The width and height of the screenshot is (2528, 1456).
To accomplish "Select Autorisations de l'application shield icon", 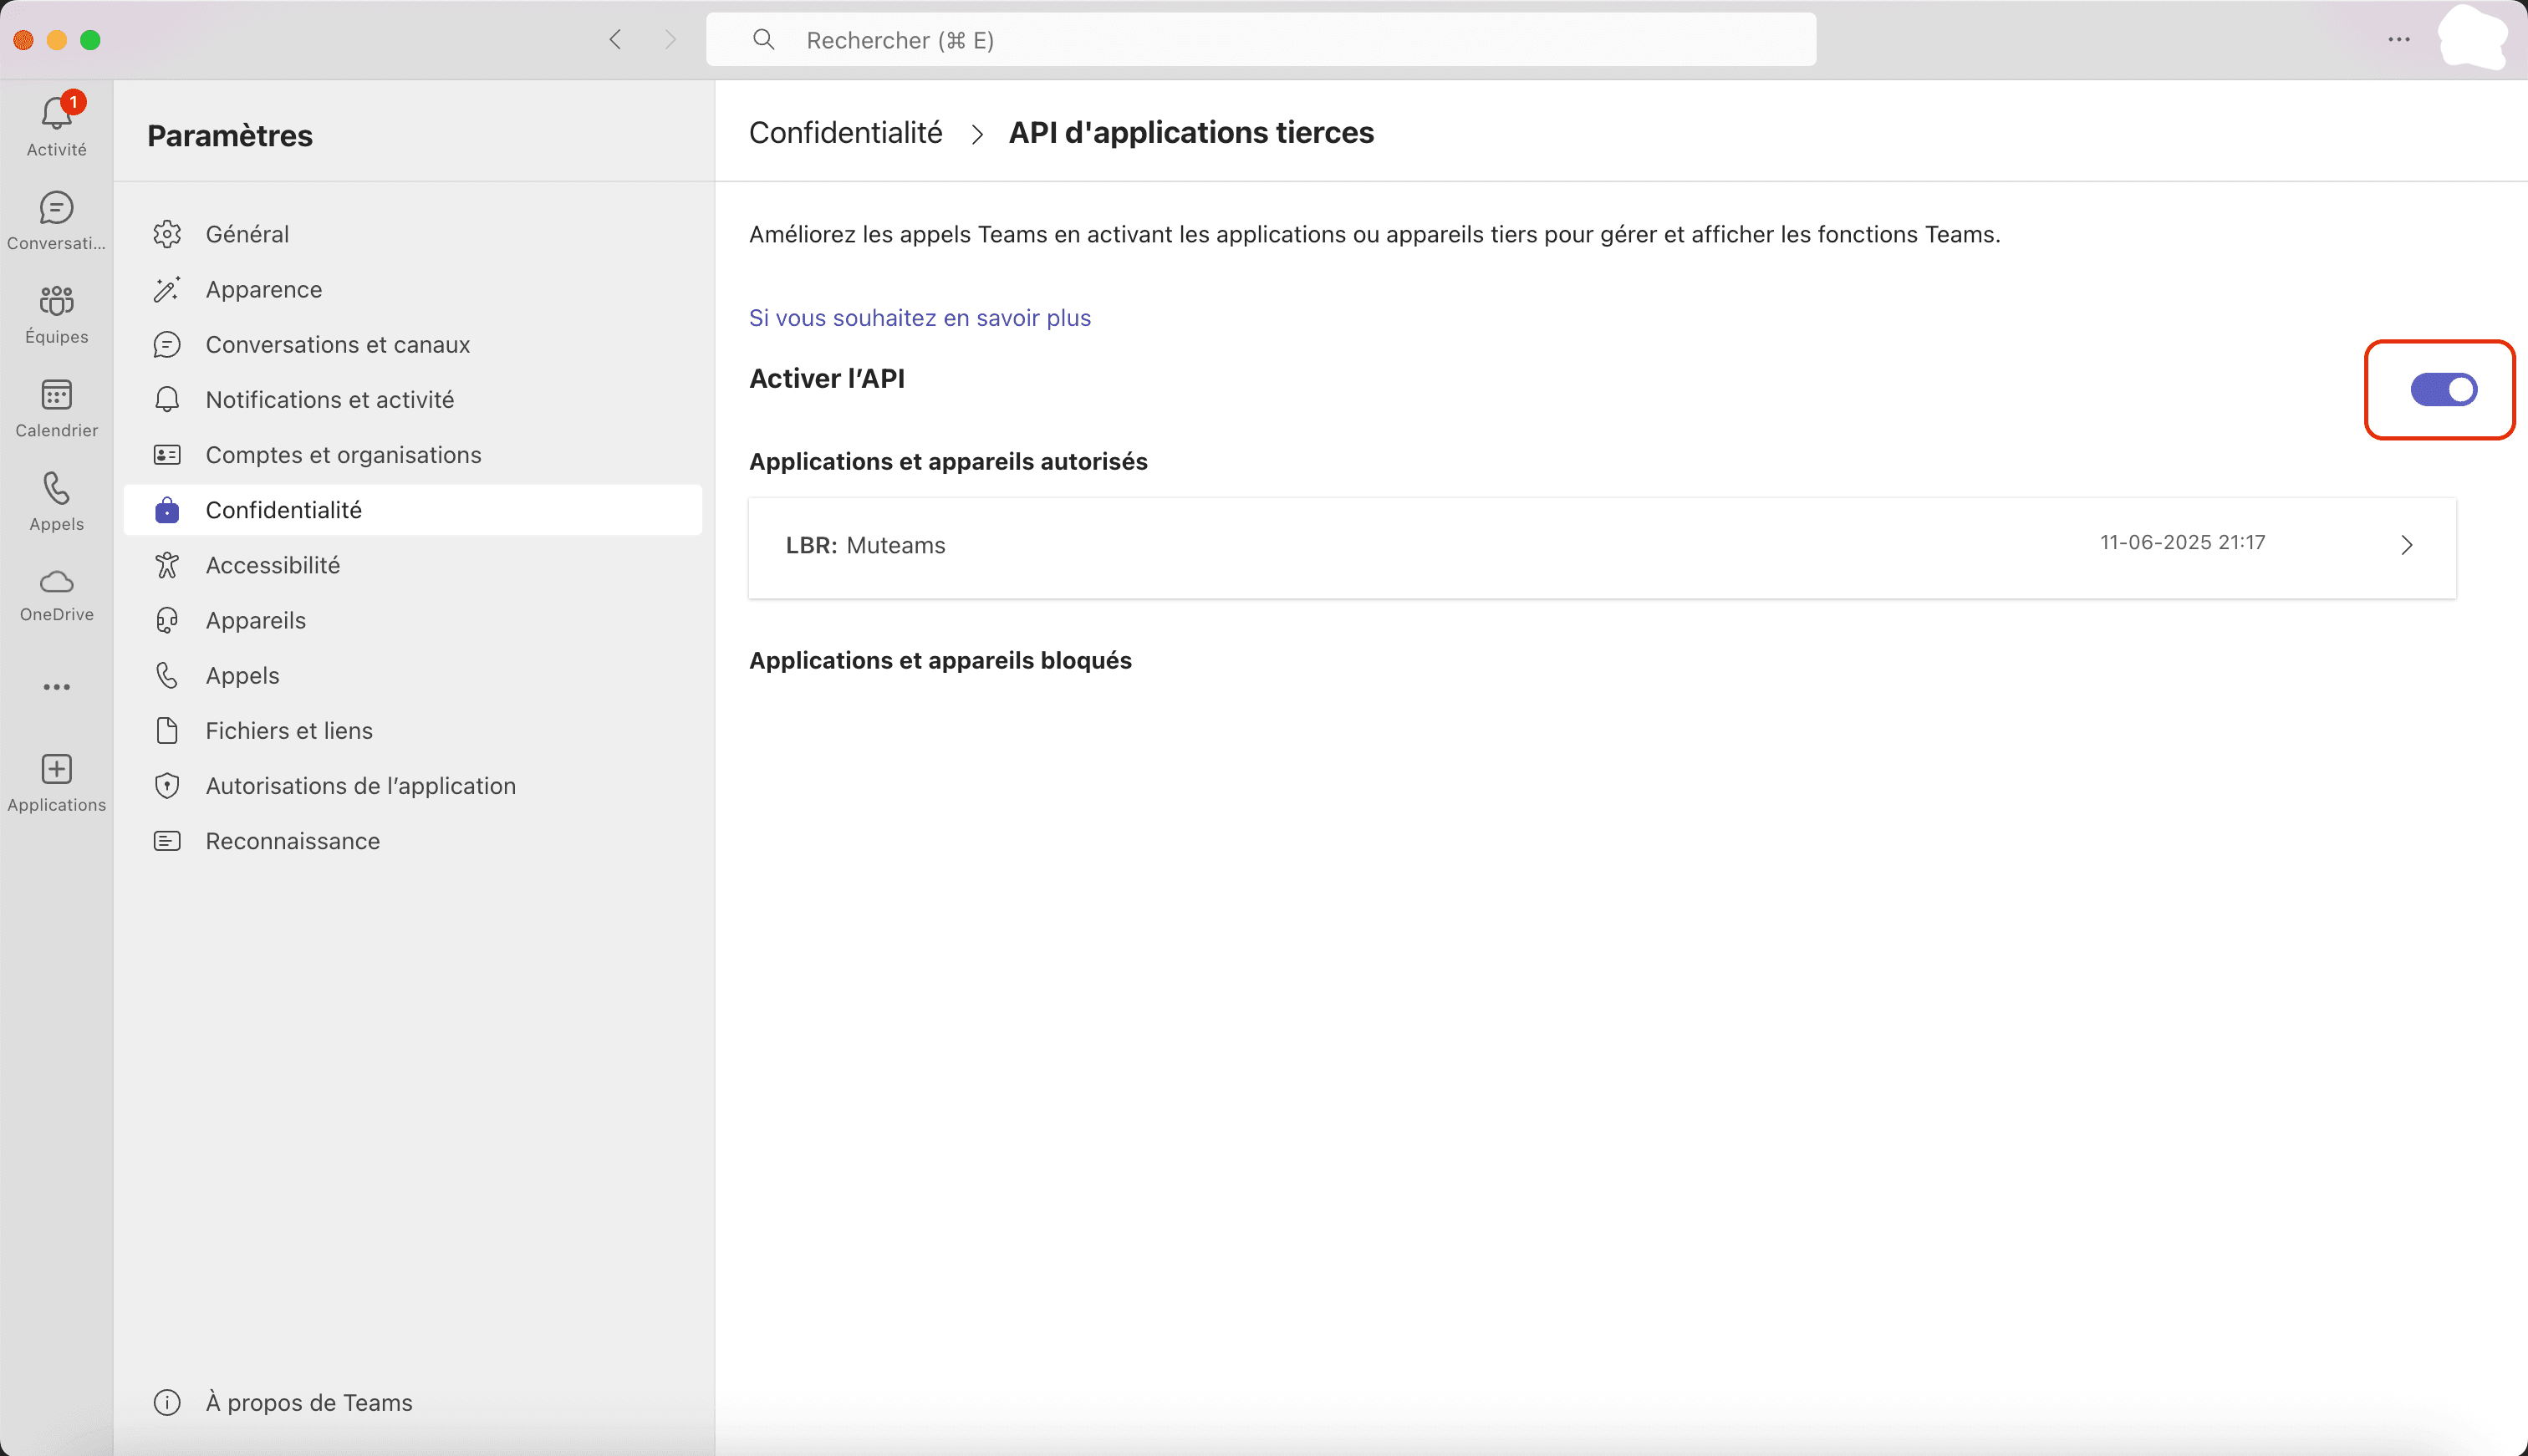I will pos(167,786).
